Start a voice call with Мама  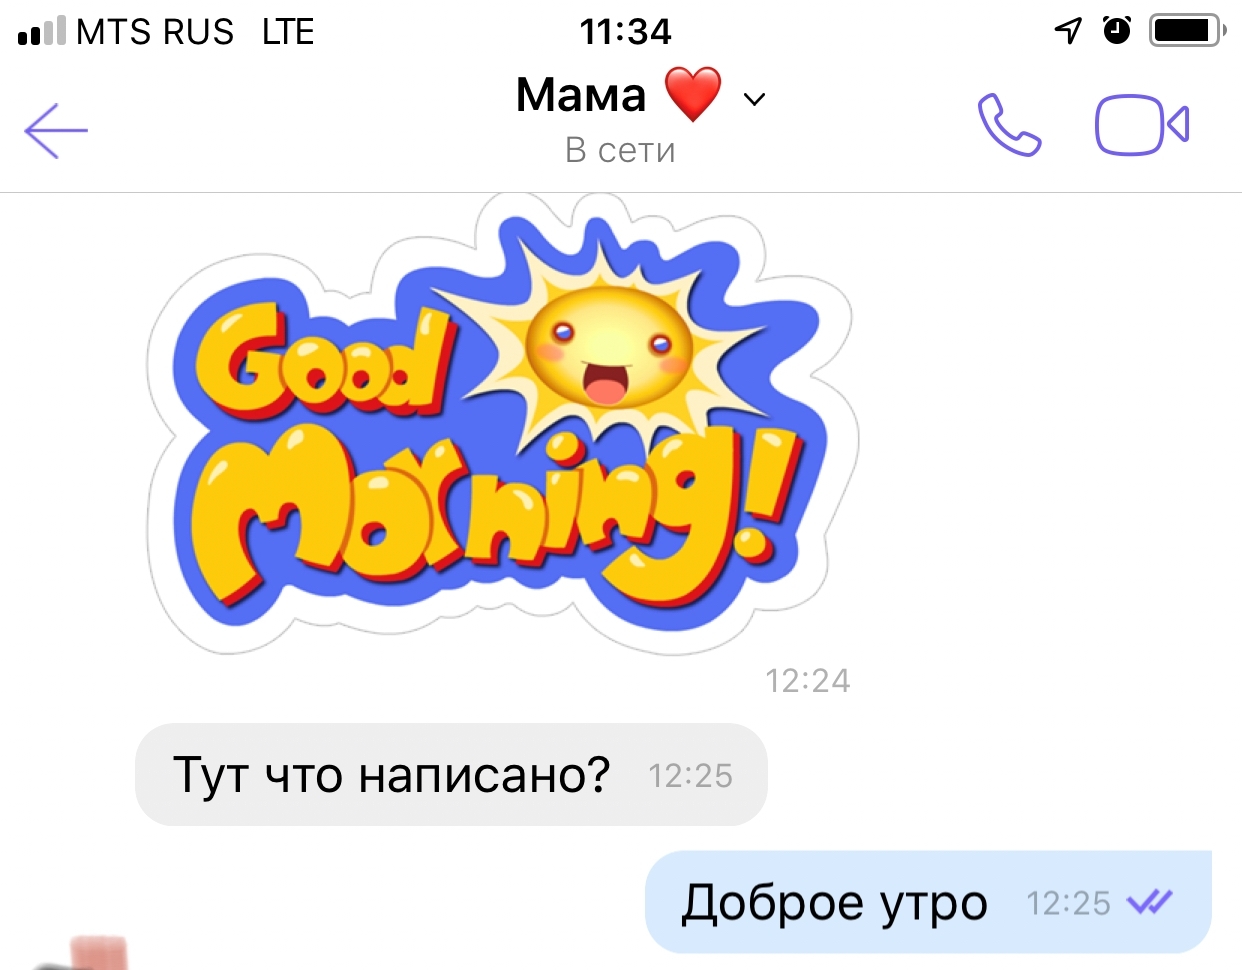pos(1009,125)
